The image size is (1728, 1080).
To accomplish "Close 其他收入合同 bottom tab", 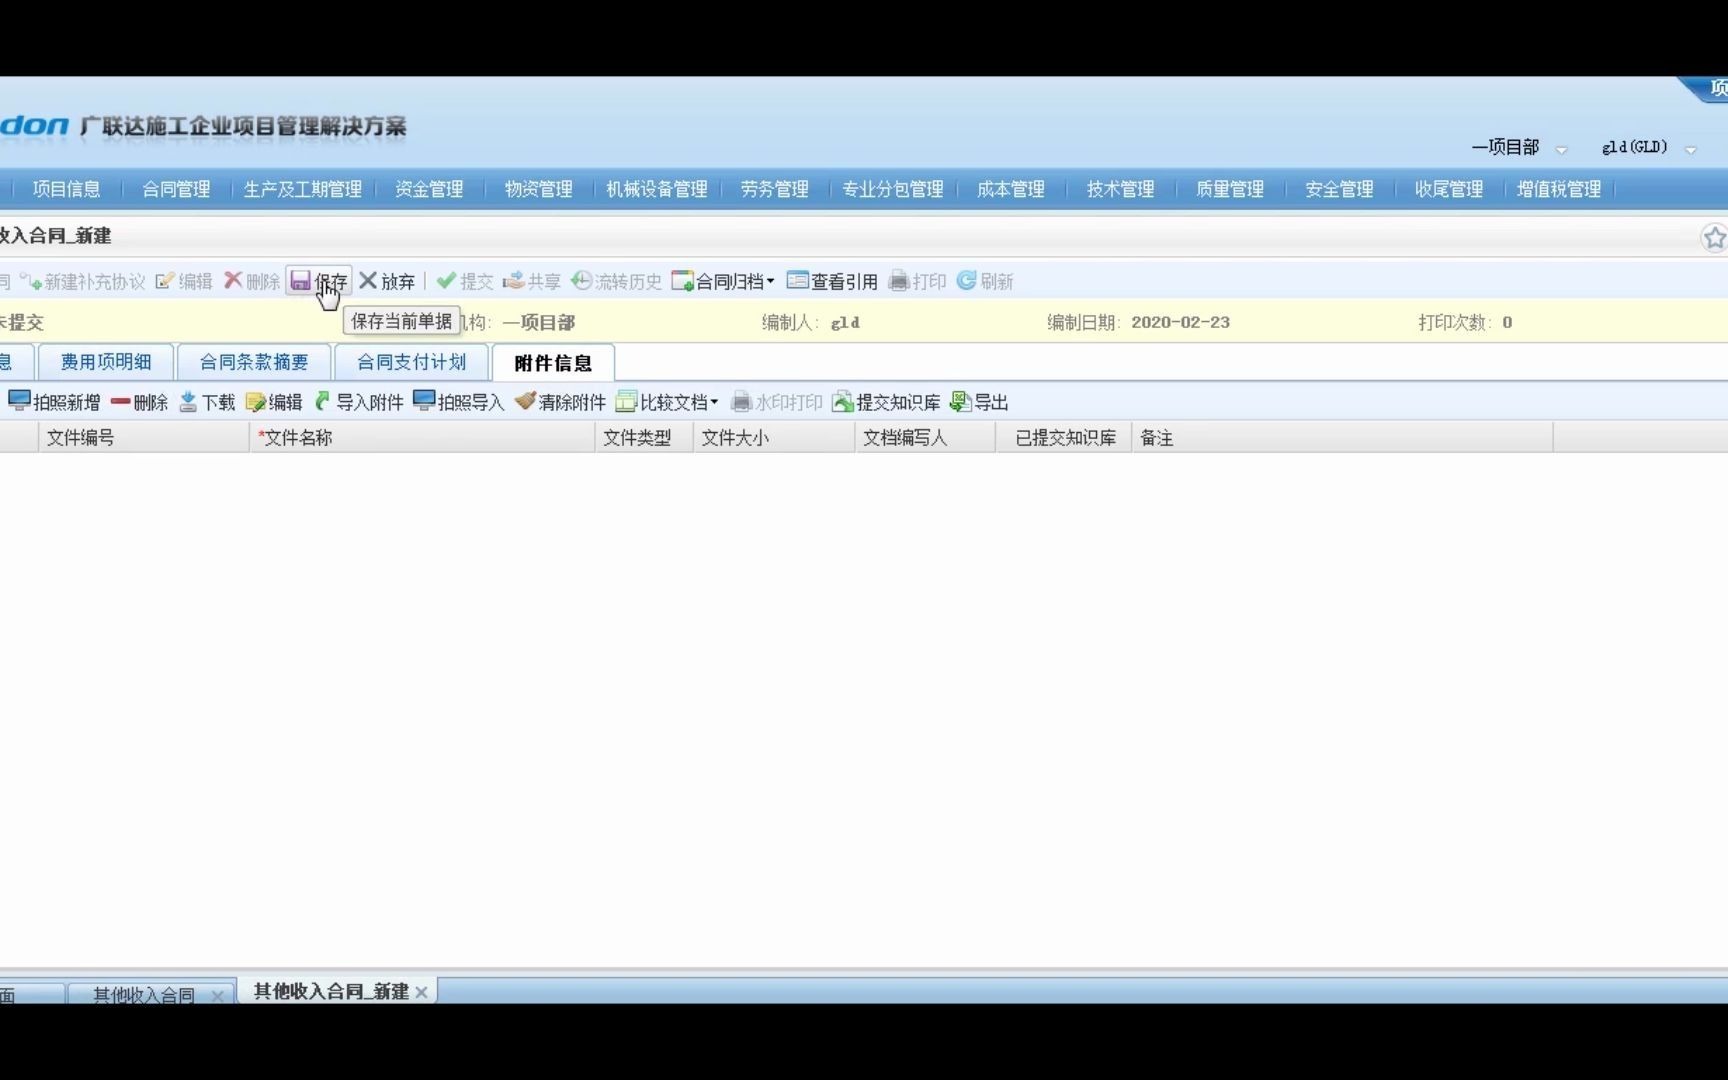I will 217,996.
